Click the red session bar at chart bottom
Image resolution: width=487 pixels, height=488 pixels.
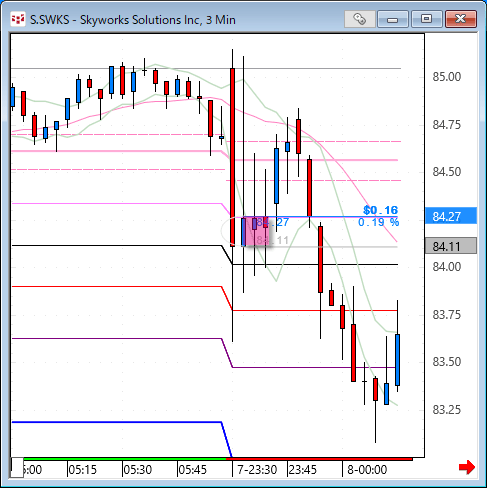coord(319,459)
